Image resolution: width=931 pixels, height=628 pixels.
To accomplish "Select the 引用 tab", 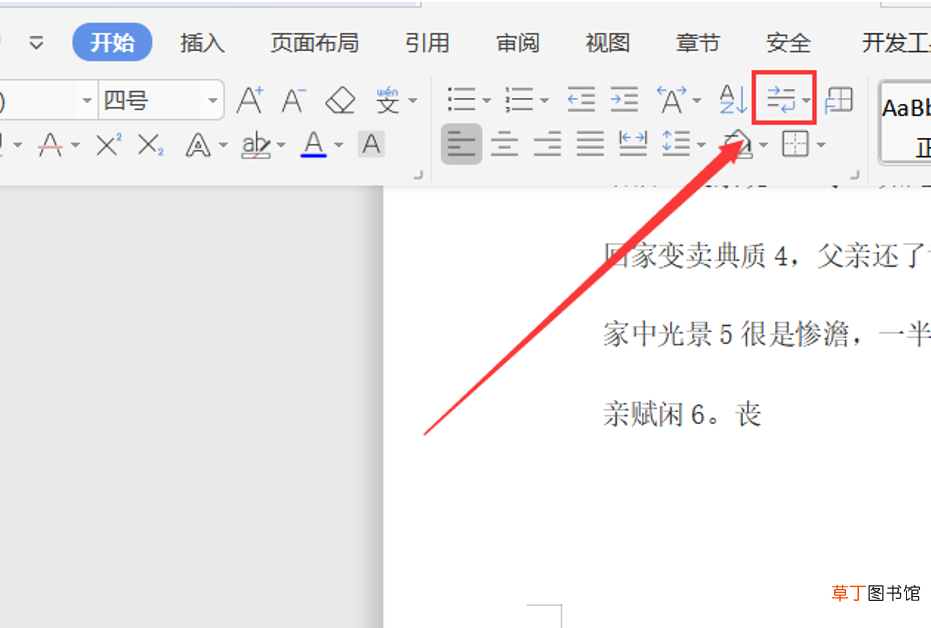I will point(427,43).
